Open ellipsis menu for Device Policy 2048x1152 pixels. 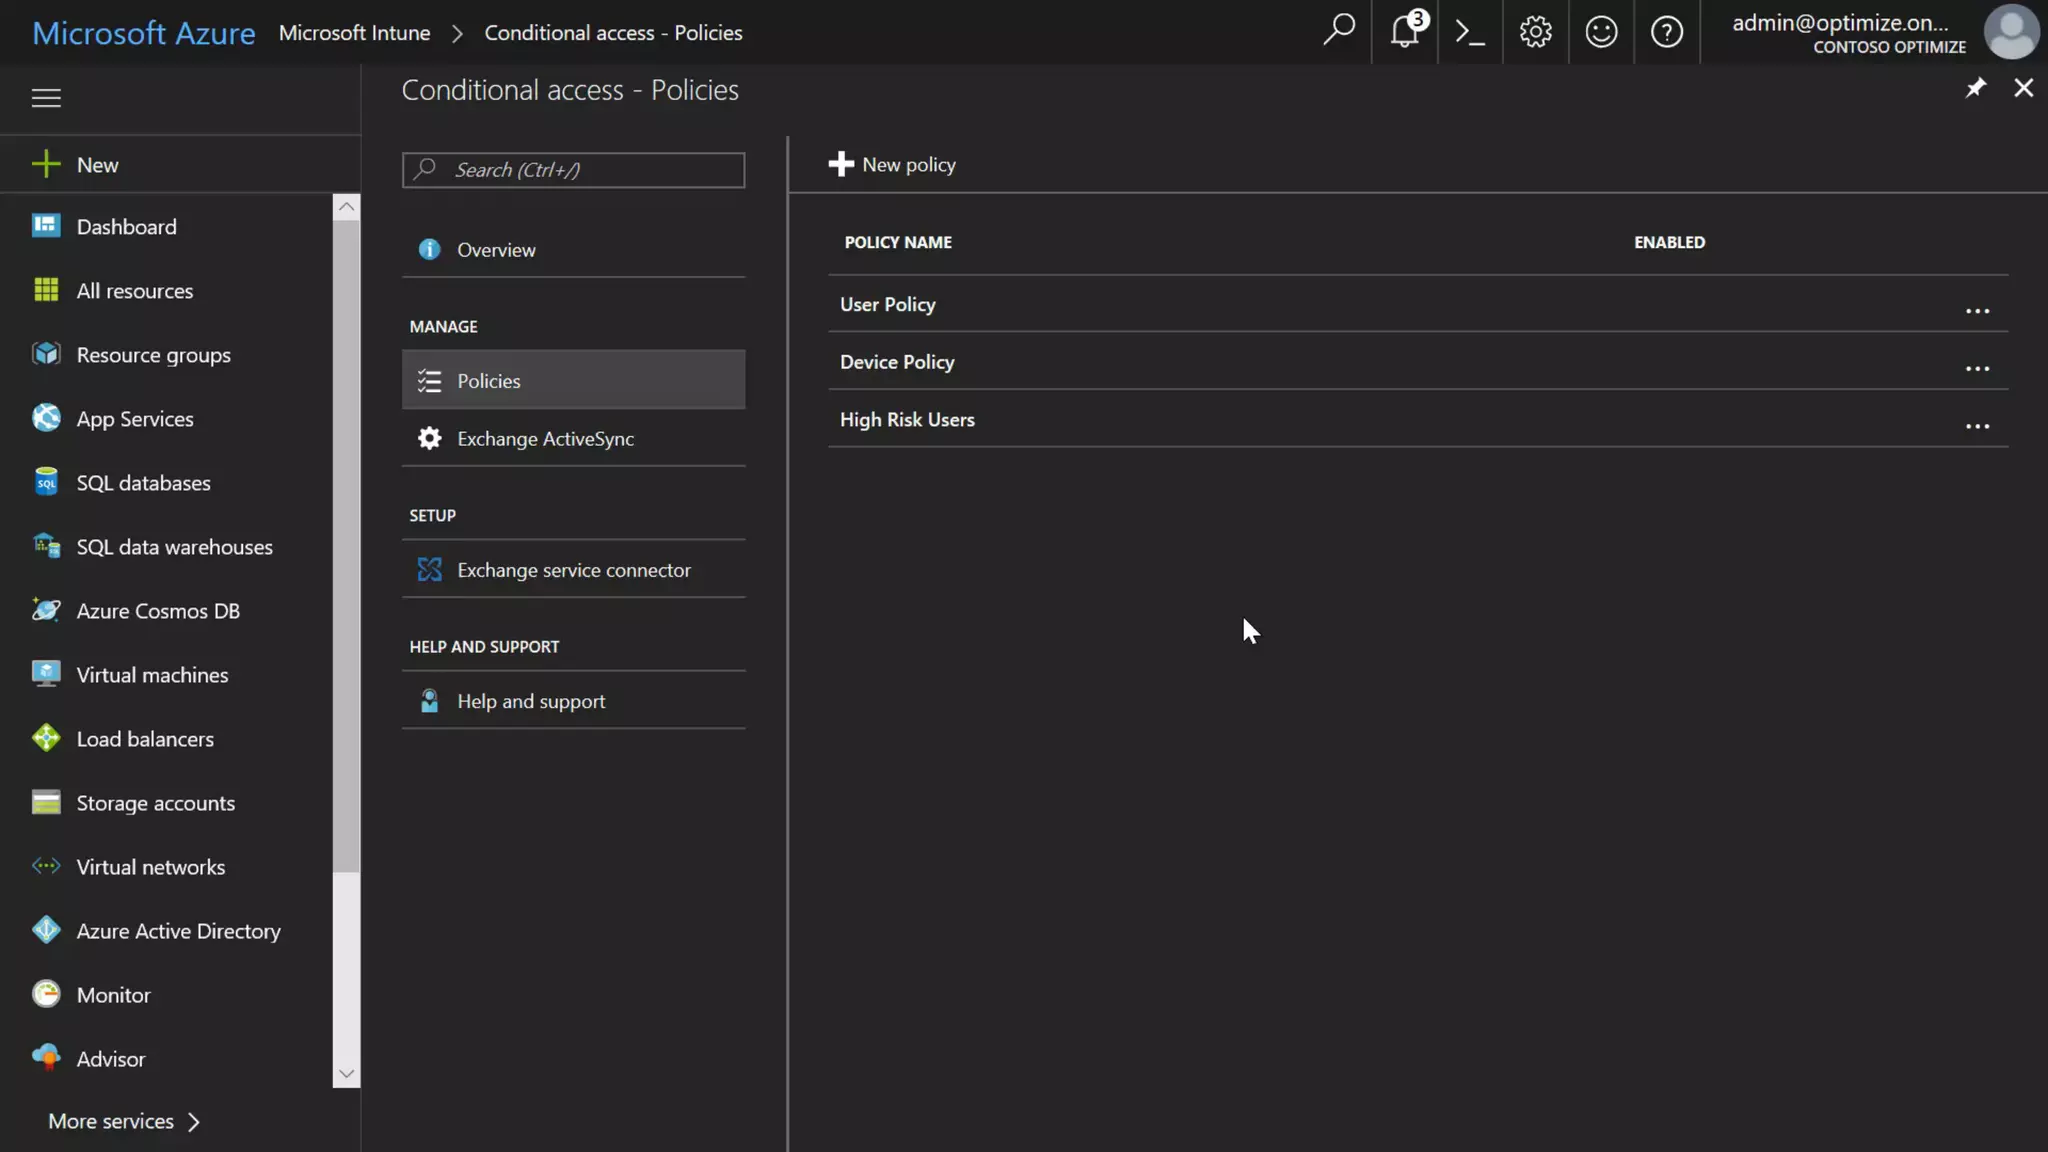coord(1977,369)
